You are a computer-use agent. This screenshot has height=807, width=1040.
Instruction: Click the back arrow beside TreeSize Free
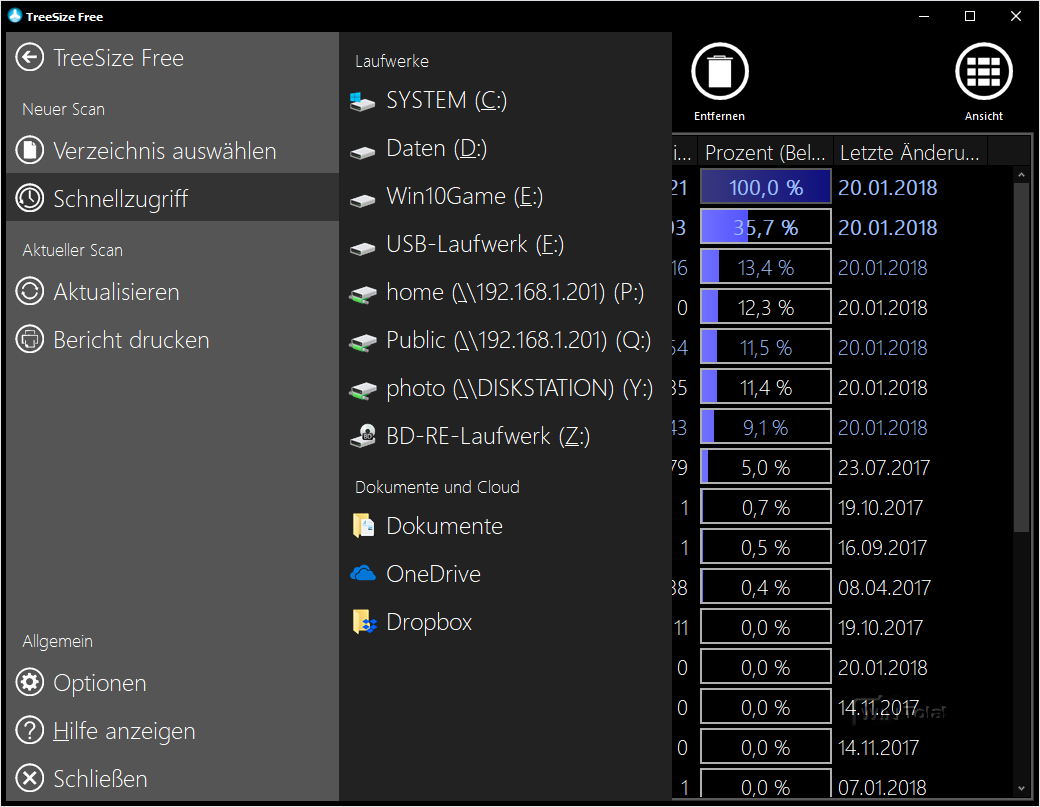pos(30,58)
